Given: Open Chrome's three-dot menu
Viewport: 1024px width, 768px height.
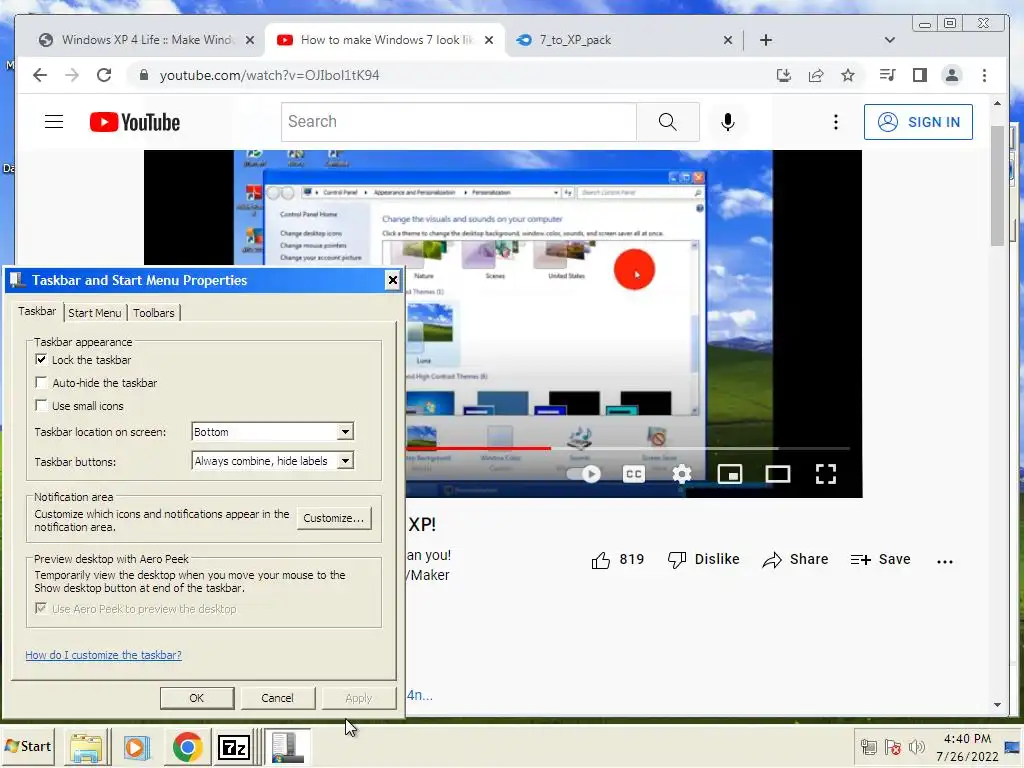Looking at the screenshot, I should (x=984, y=75).
